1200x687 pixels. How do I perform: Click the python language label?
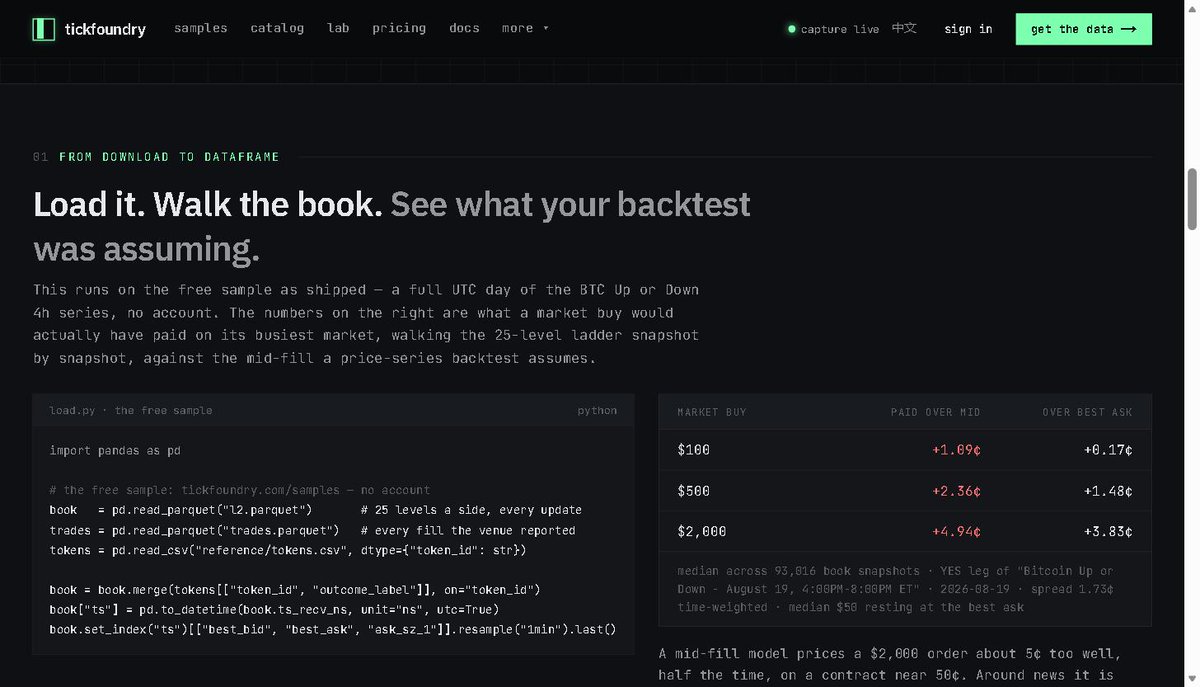pos(597,411)
